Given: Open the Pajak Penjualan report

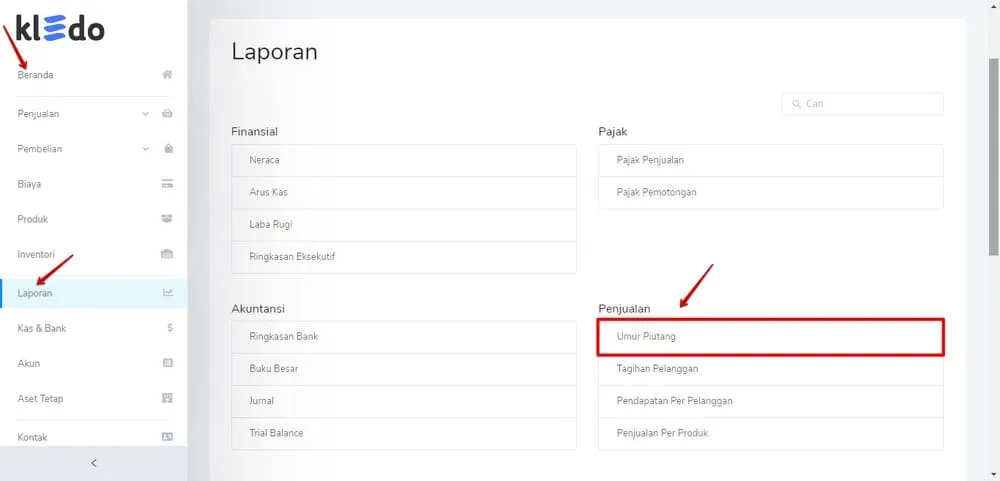Looking at the screenshot, I should [x=770, y=160].
